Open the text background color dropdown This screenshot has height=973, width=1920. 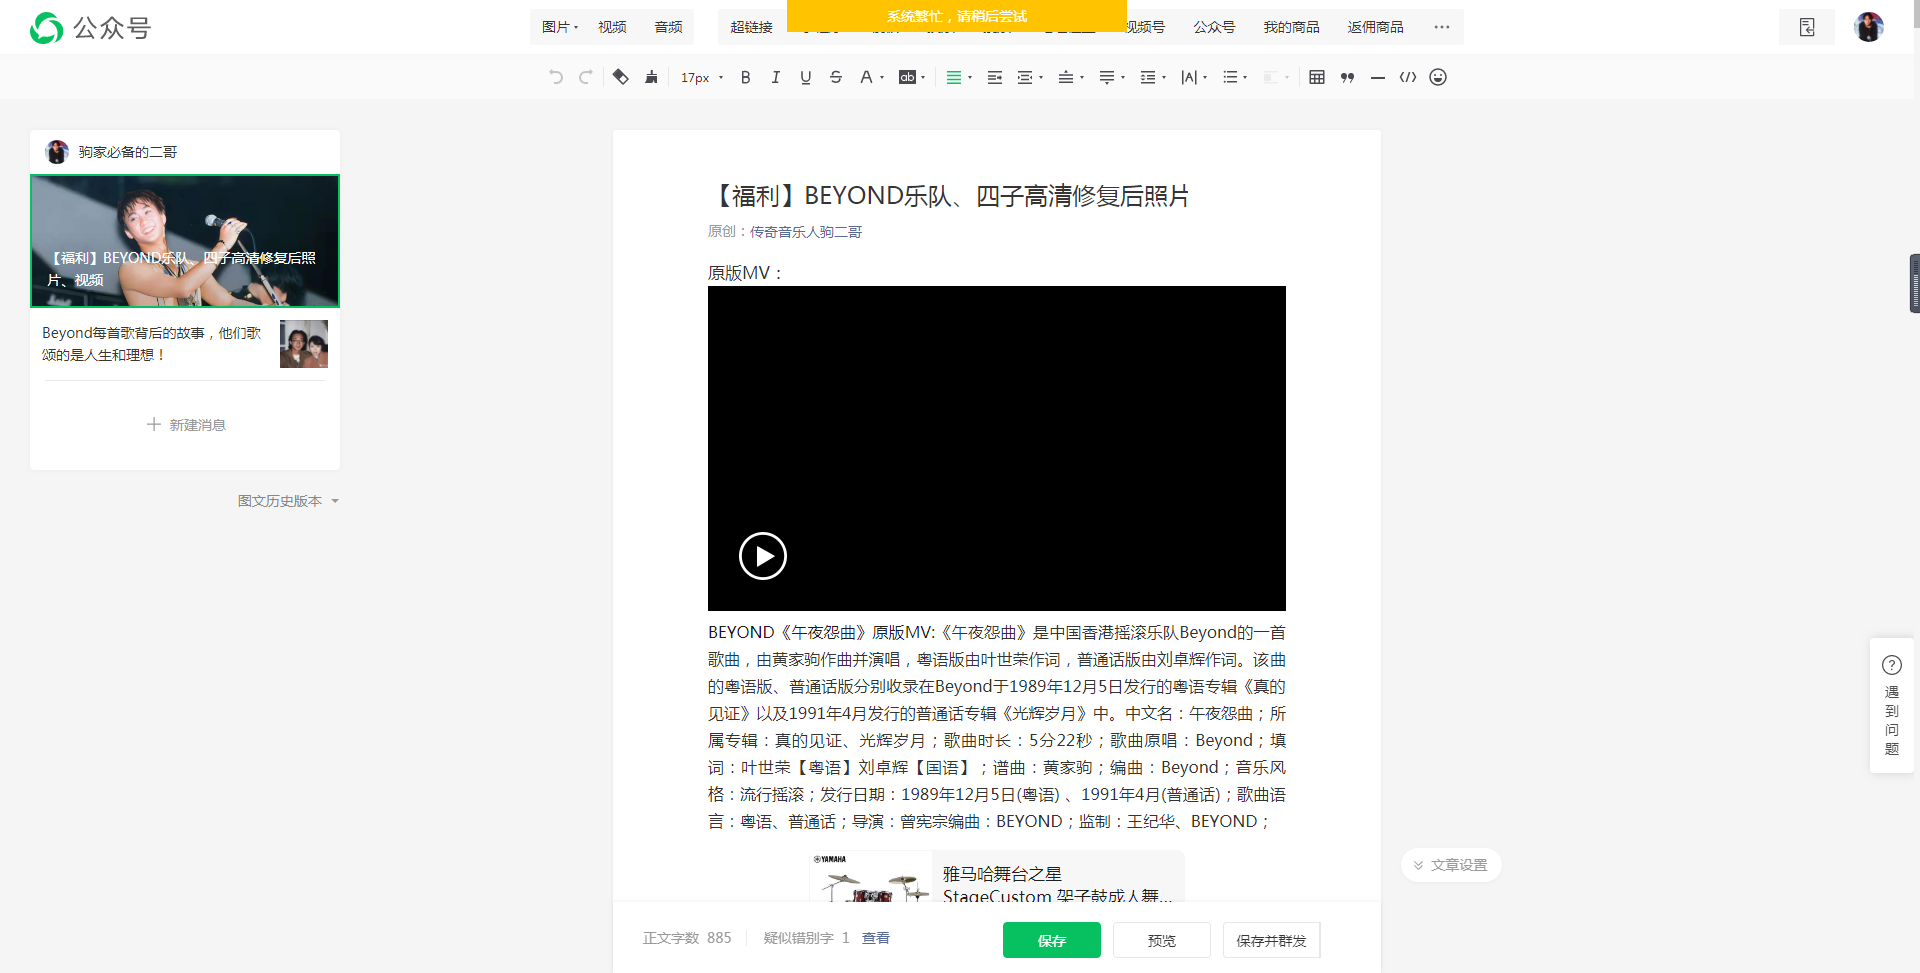pos(912,77)
